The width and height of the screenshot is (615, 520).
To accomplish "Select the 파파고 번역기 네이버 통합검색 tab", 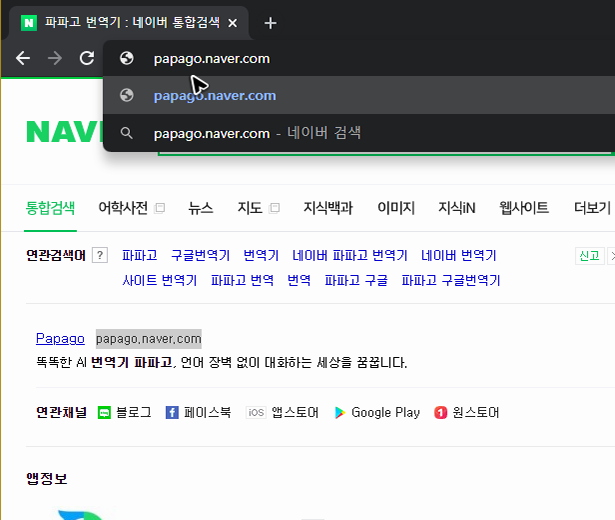I will tap(127, 23).
